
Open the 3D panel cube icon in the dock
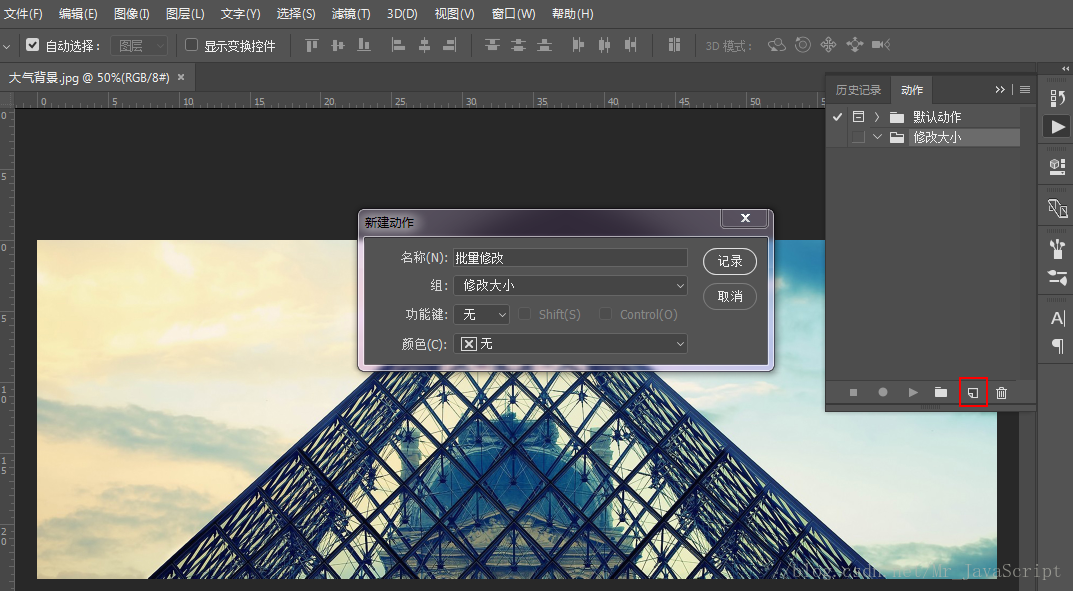point(1057,166)
